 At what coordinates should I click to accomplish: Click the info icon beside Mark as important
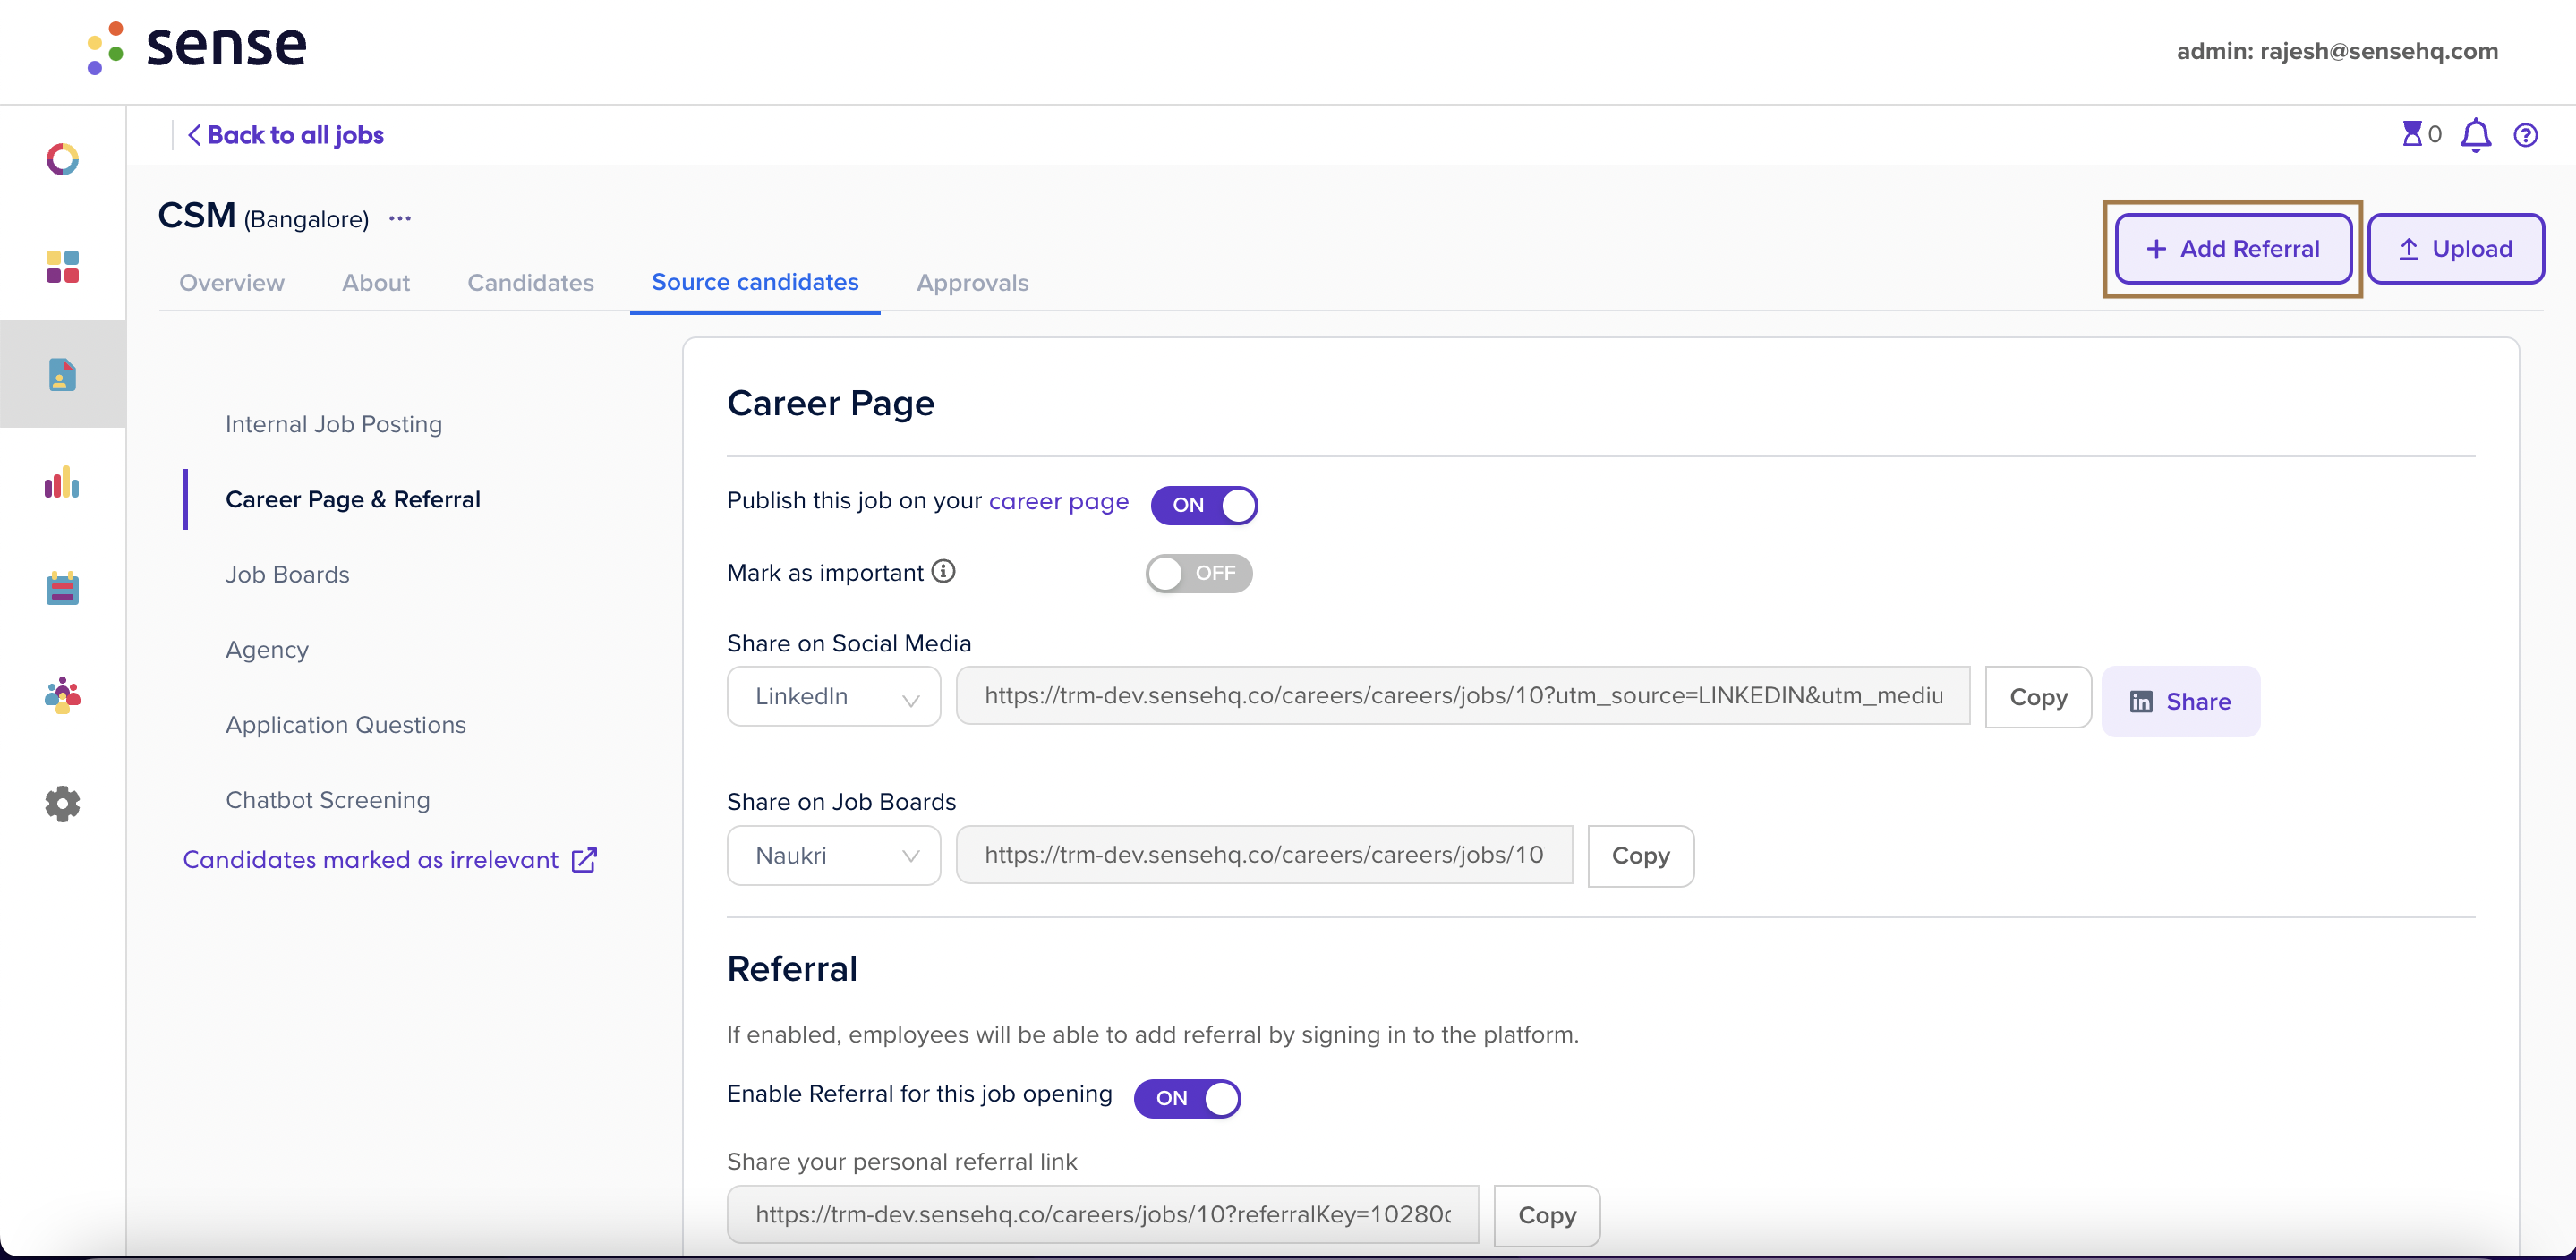point(943,571)
